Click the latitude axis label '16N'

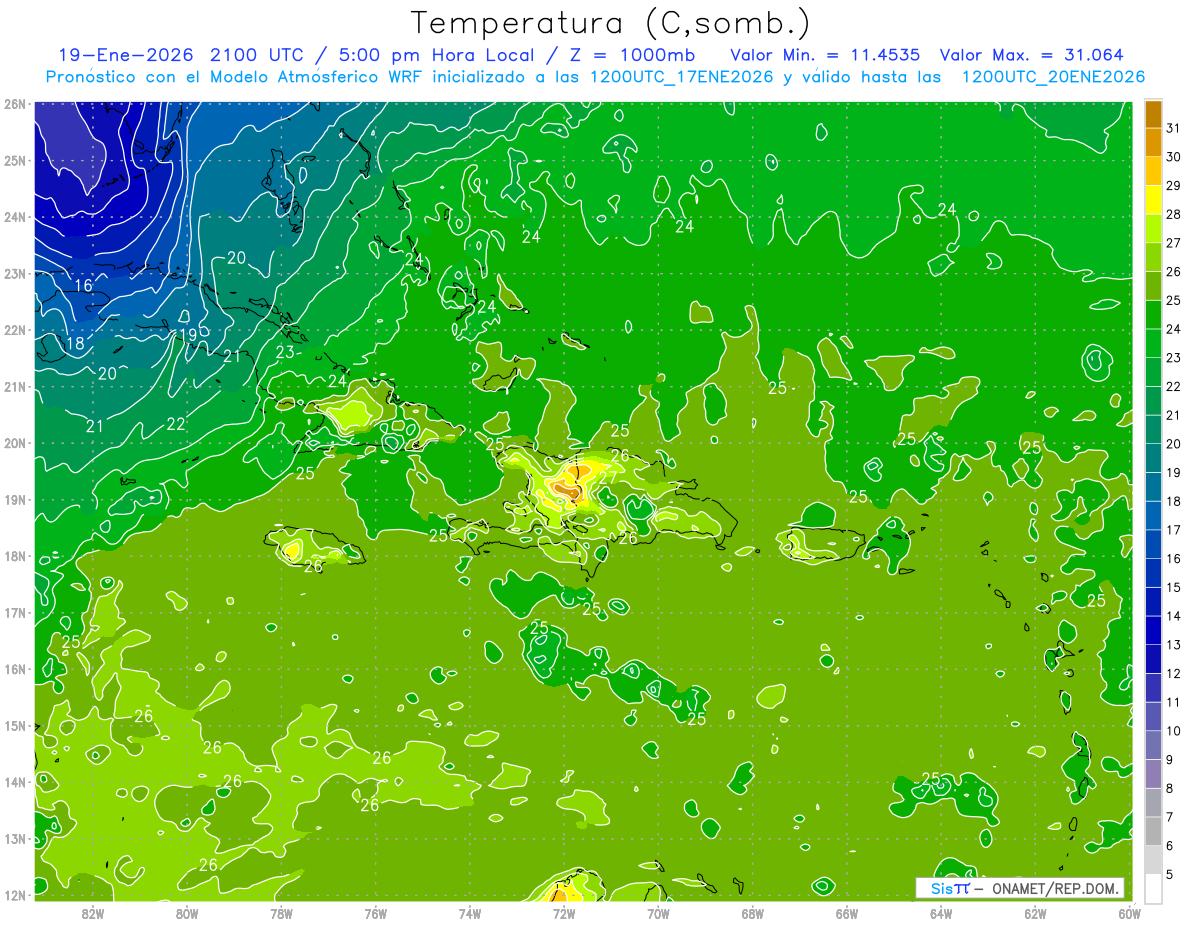14,669
